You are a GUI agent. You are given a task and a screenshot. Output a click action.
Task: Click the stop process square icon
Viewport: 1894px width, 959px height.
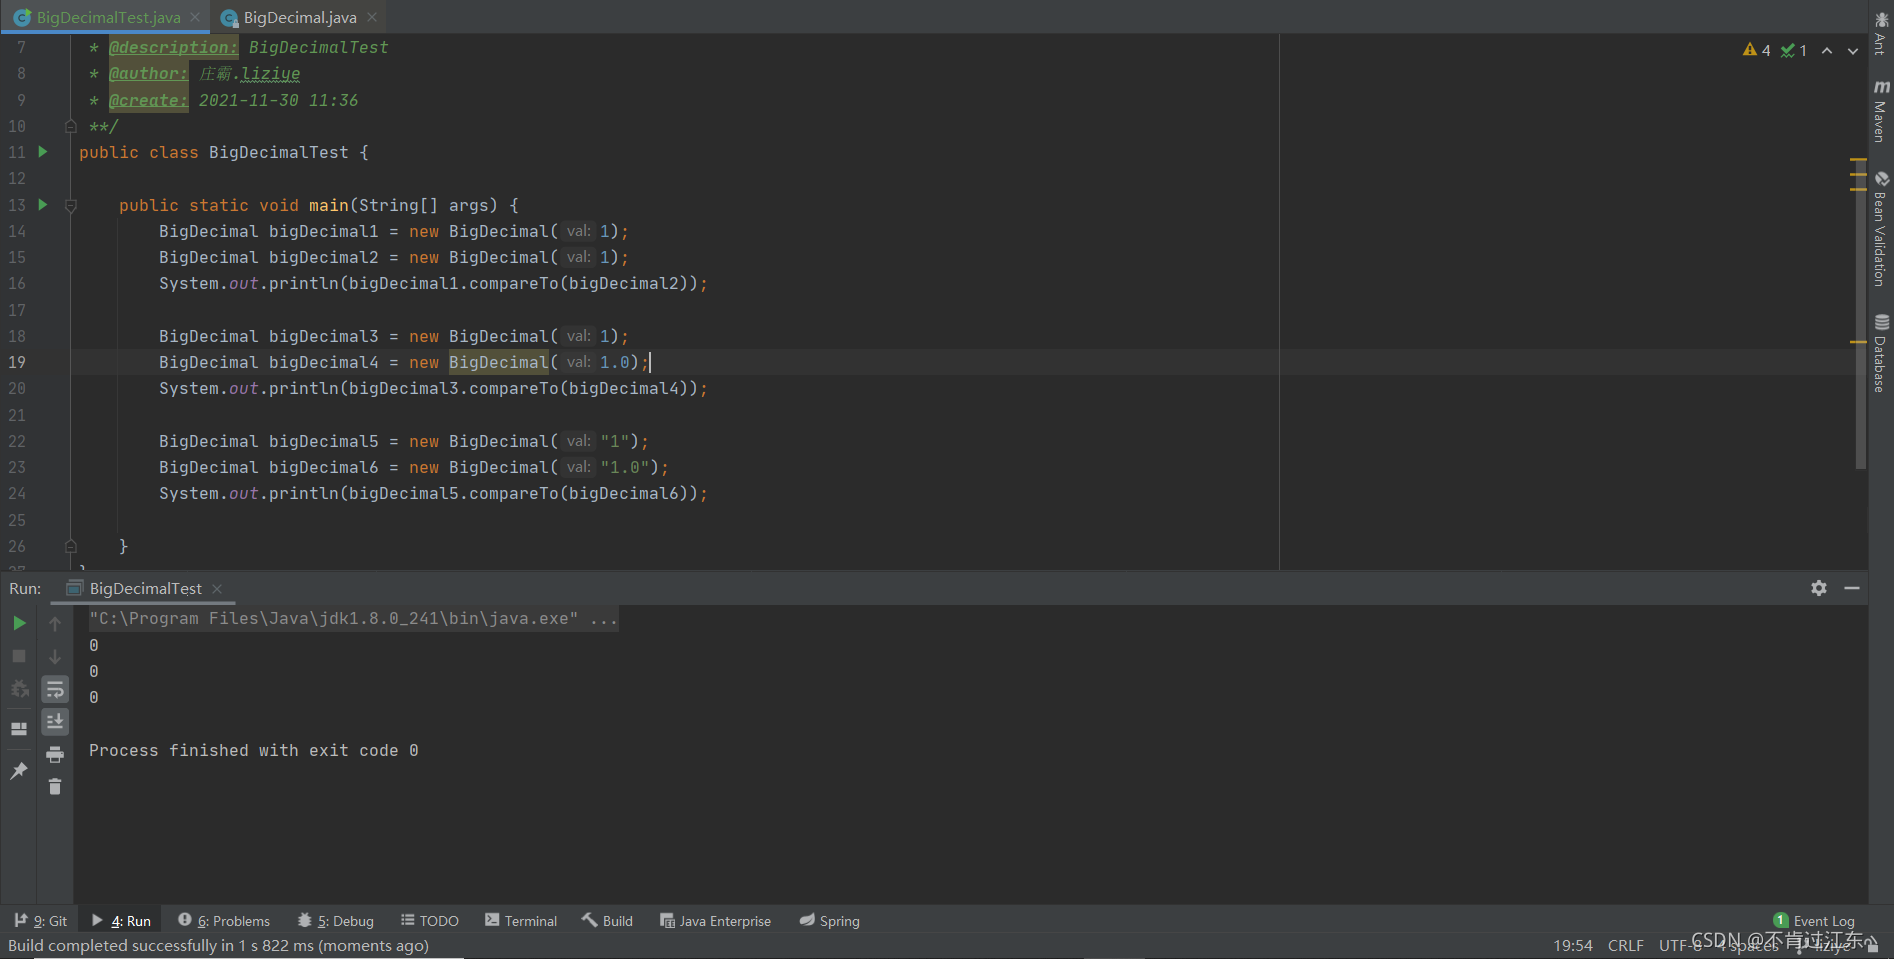[x=19, y=656]
